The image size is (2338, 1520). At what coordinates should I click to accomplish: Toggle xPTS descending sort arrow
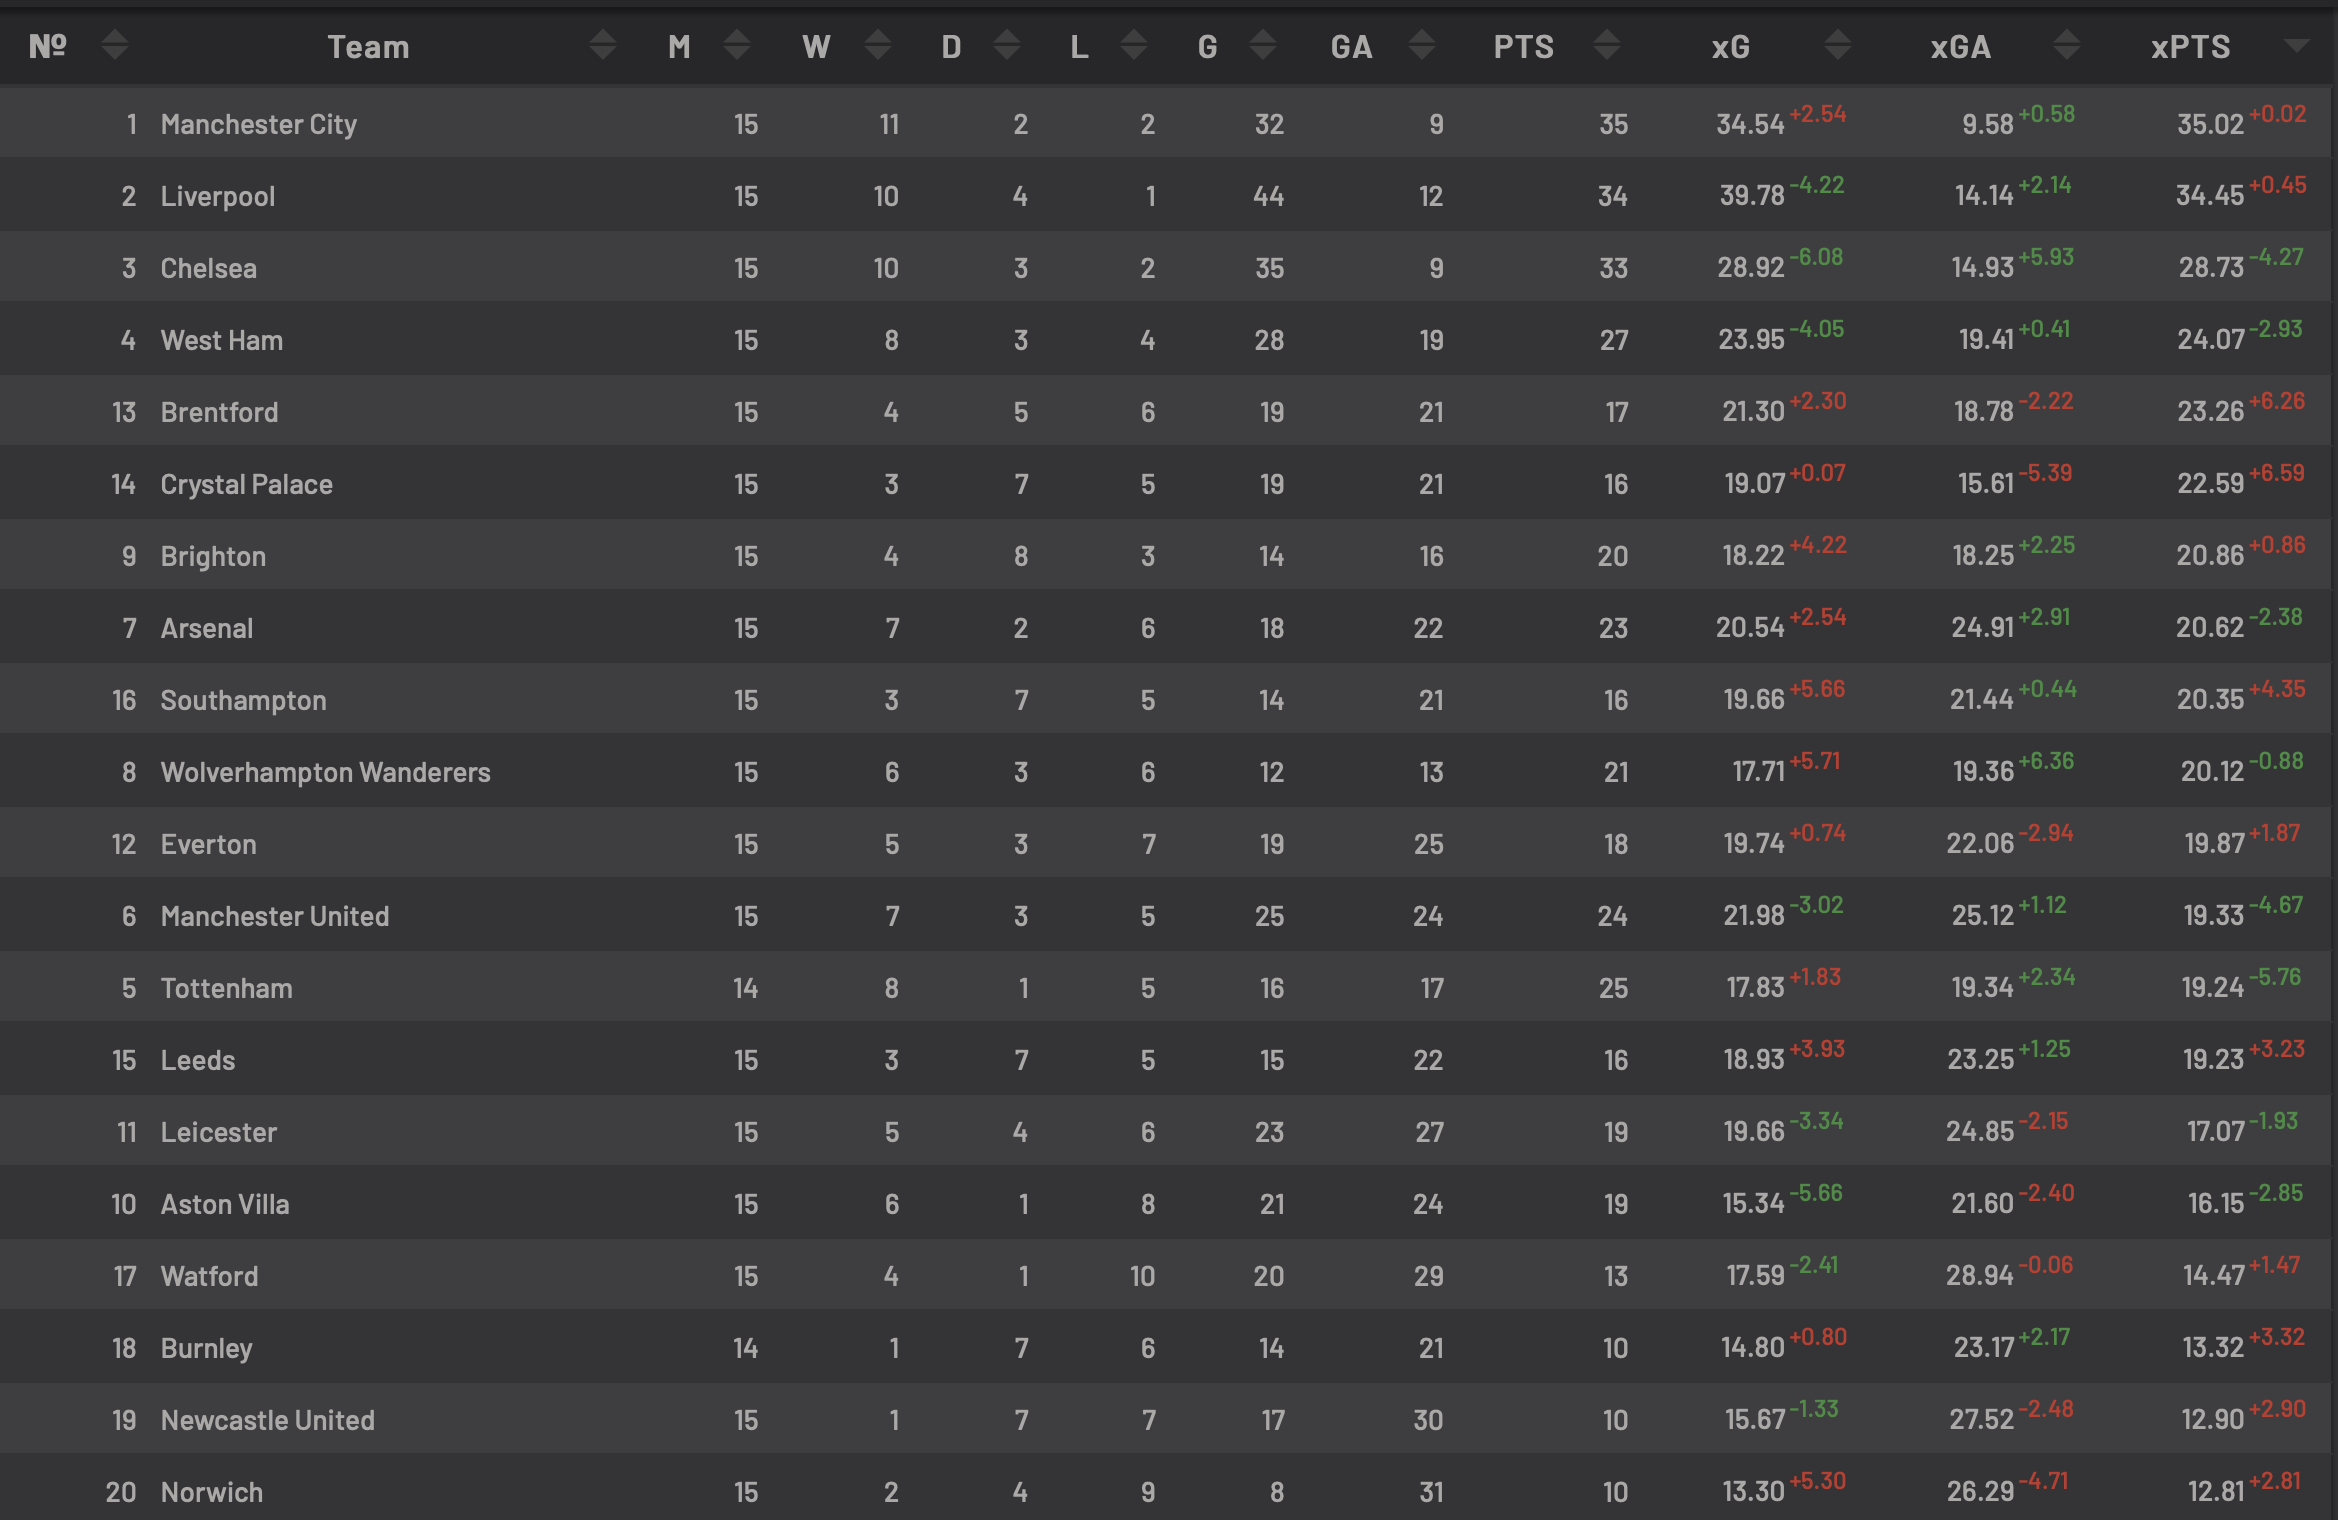2297,45
